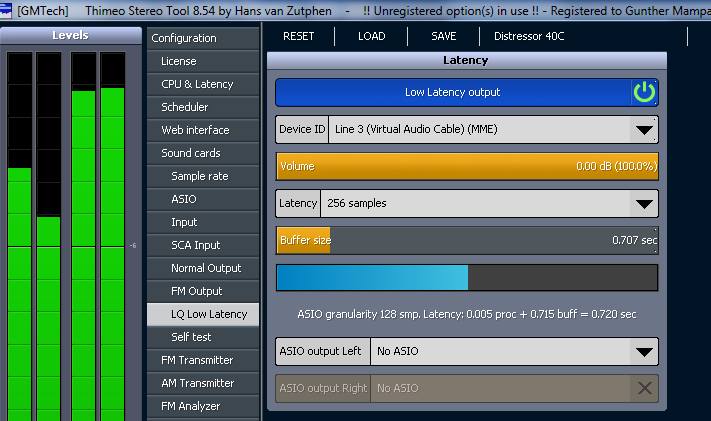
Task: Click the No ASIO value for Left output
Action: (x=500, y=352)
